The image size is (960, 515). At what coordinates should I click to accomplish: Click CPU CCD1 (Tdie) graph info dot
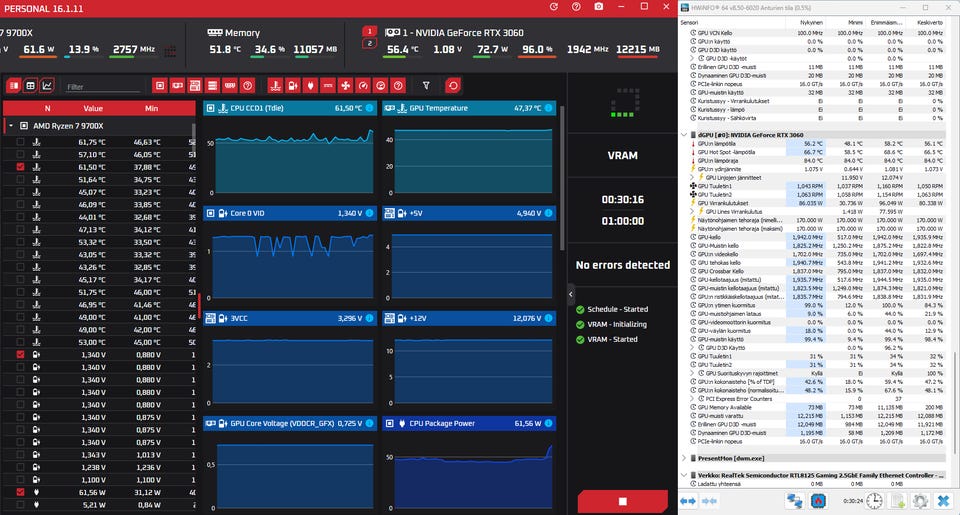369,108
